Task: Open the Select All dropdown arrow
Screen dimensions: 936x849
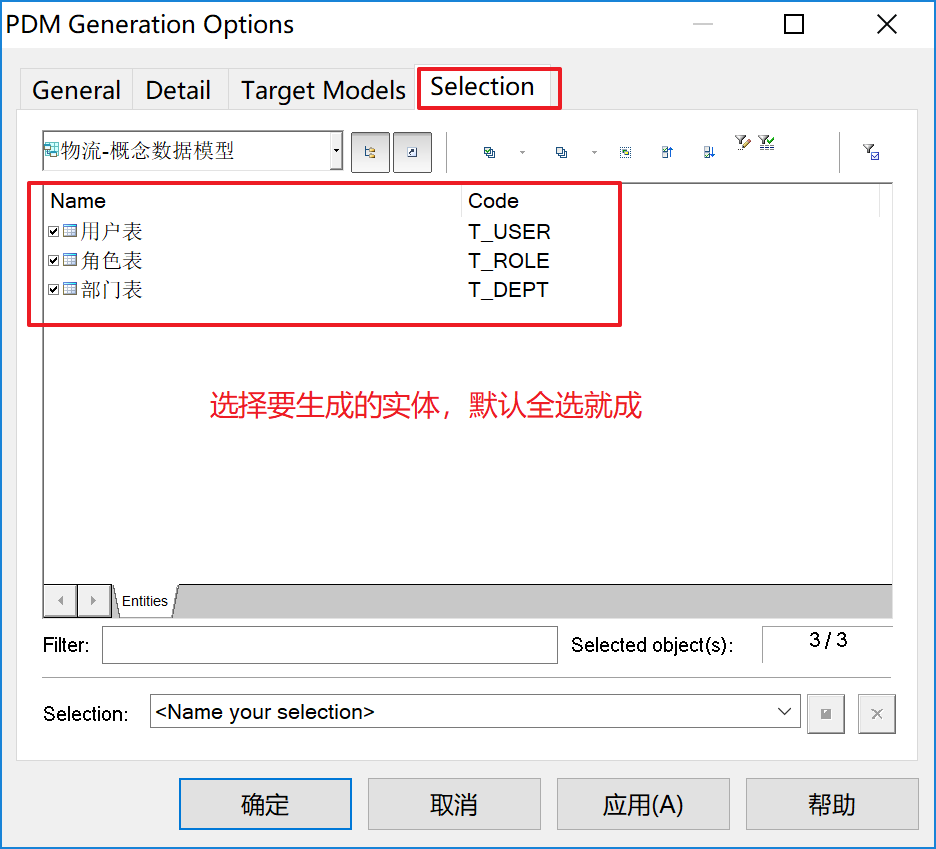Action: coord(522,152)
